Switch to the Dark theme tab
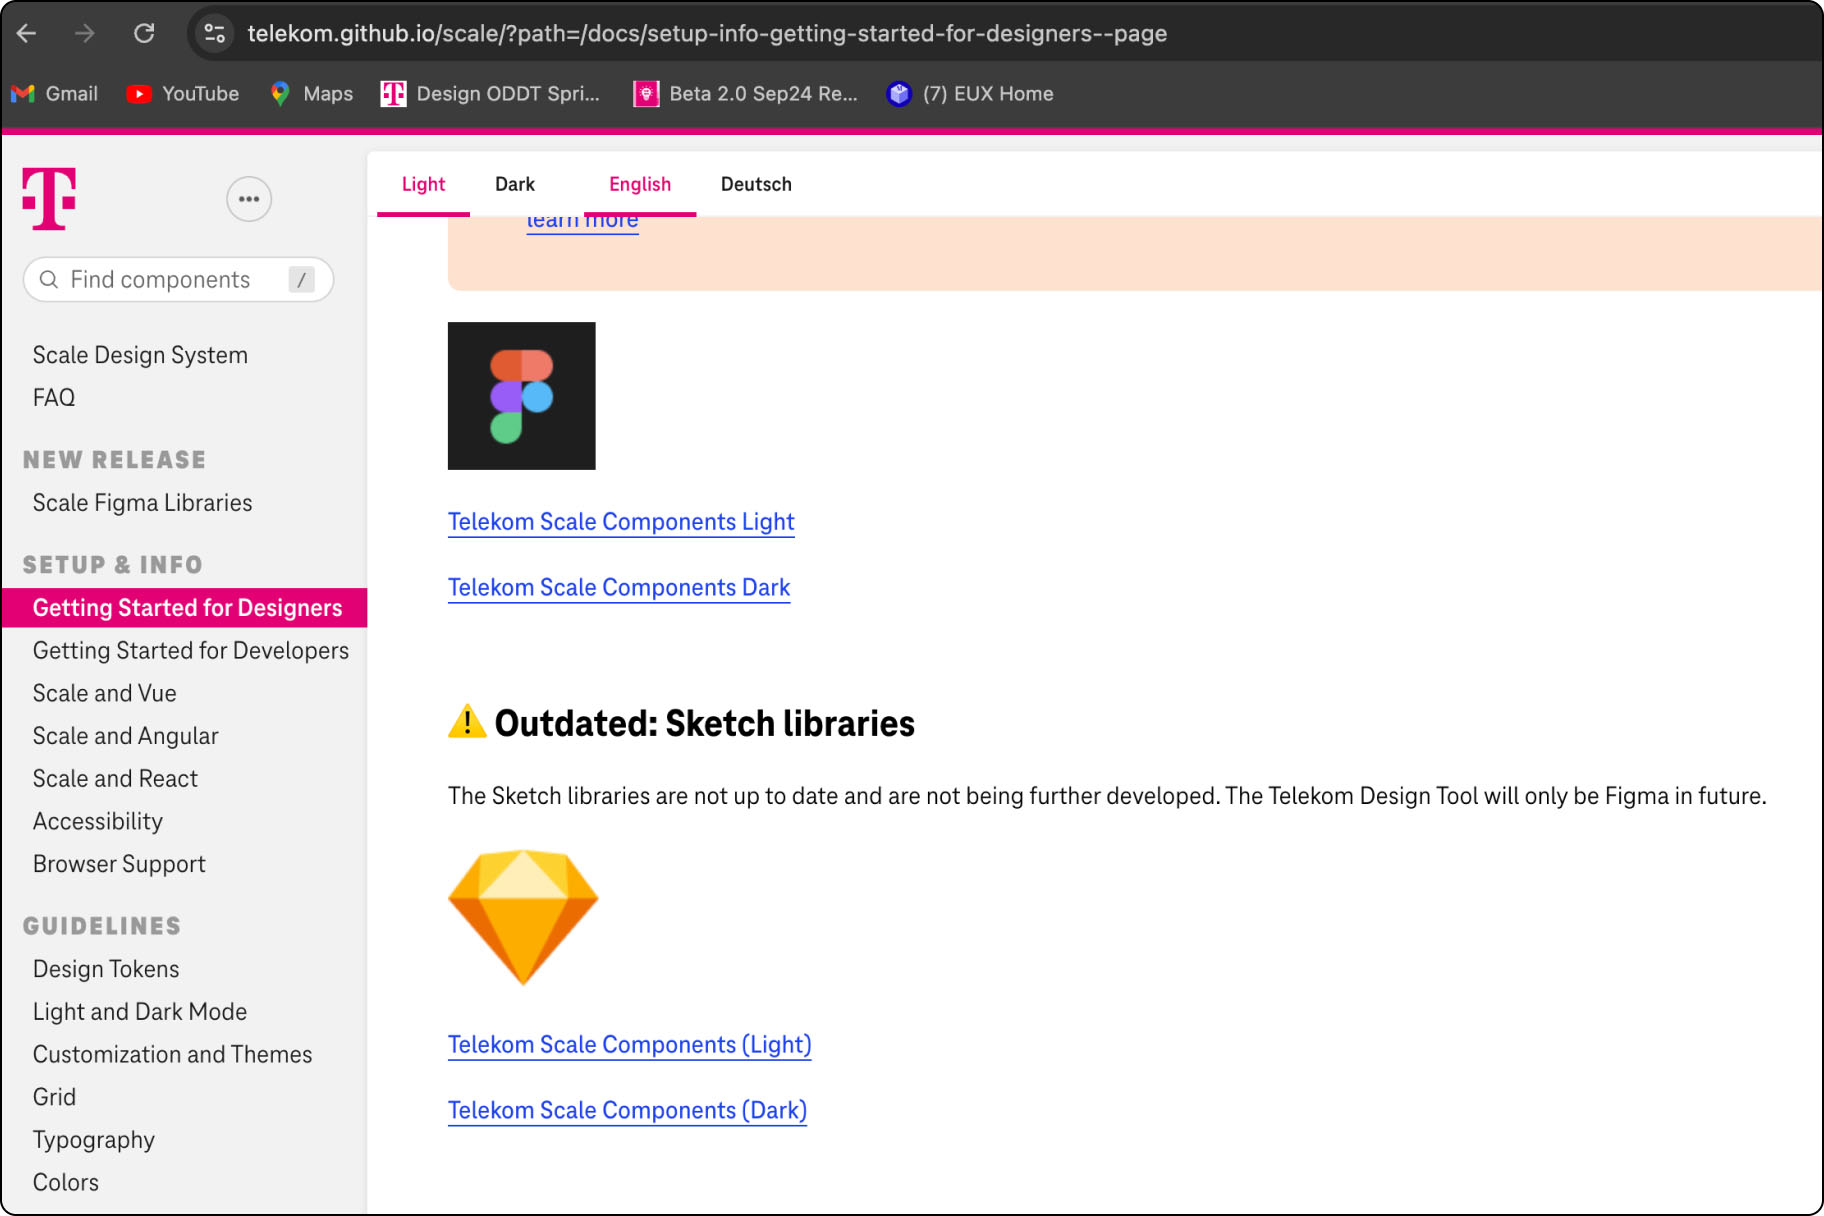1824x1216 pixels. (x=515, y=184)
